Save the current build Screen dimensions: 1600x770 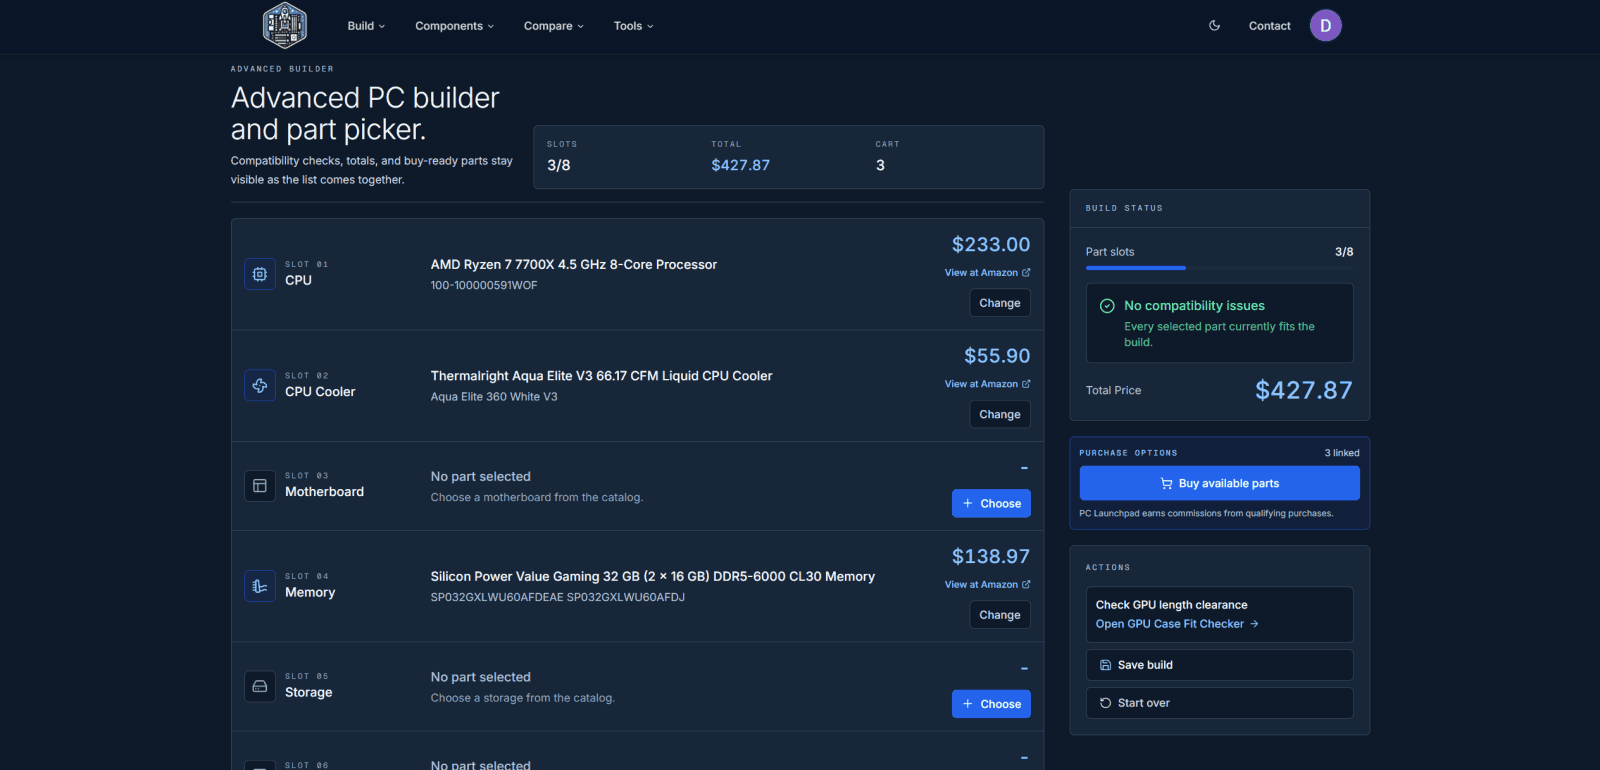pos(1220,665)
